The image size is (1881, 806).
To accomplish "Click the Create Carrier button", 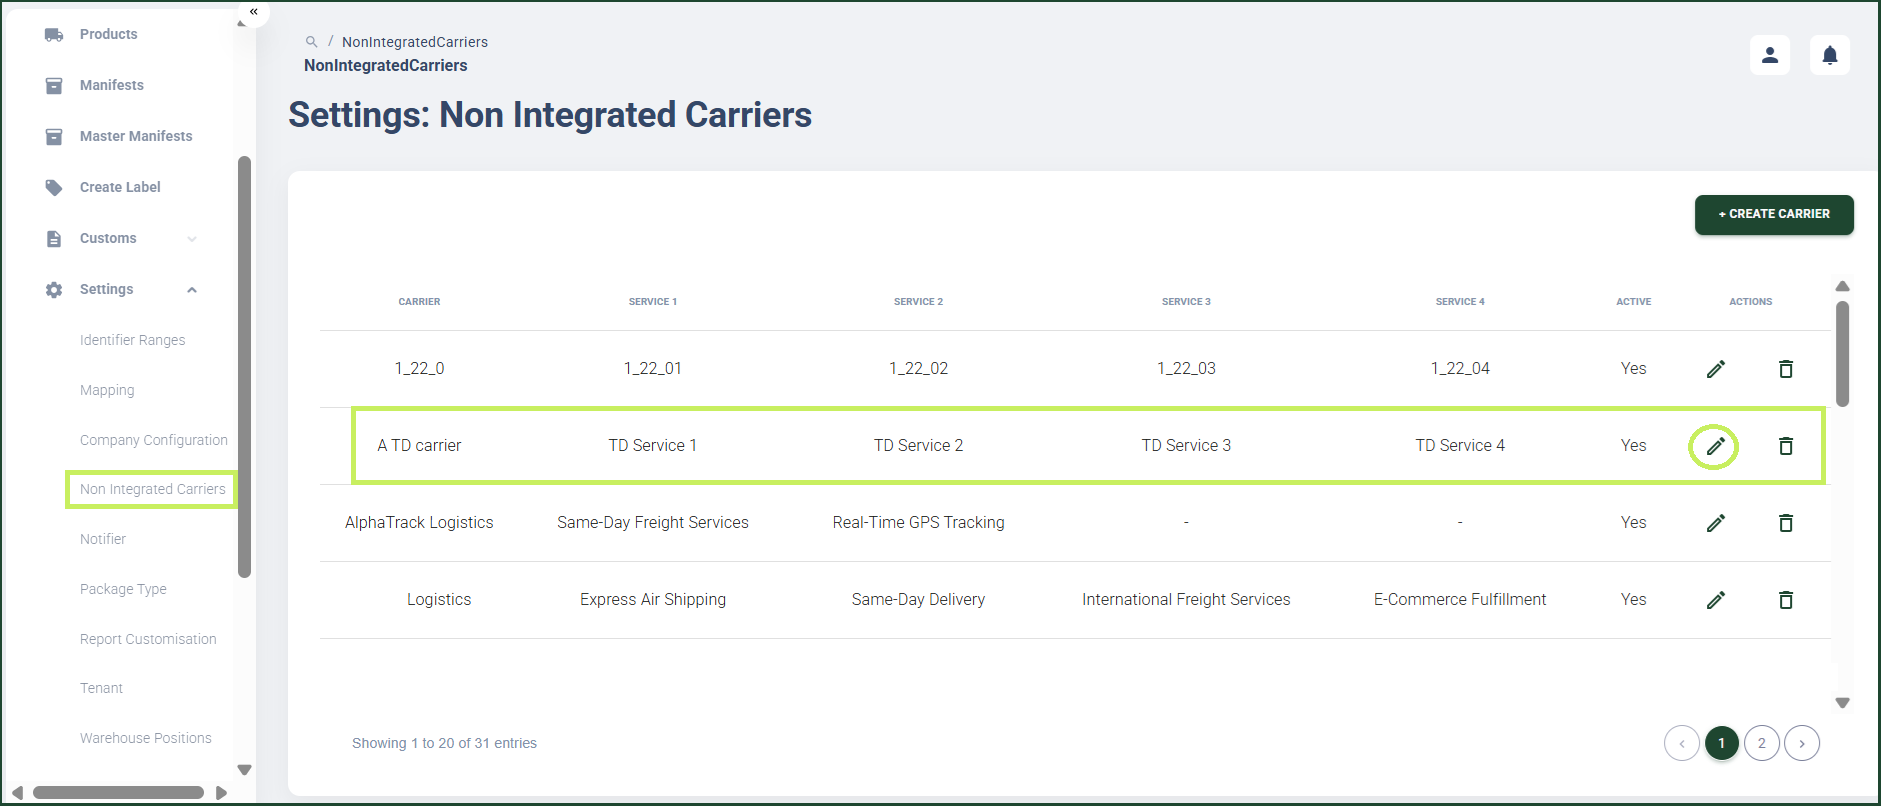I will tap(1773, 214).
